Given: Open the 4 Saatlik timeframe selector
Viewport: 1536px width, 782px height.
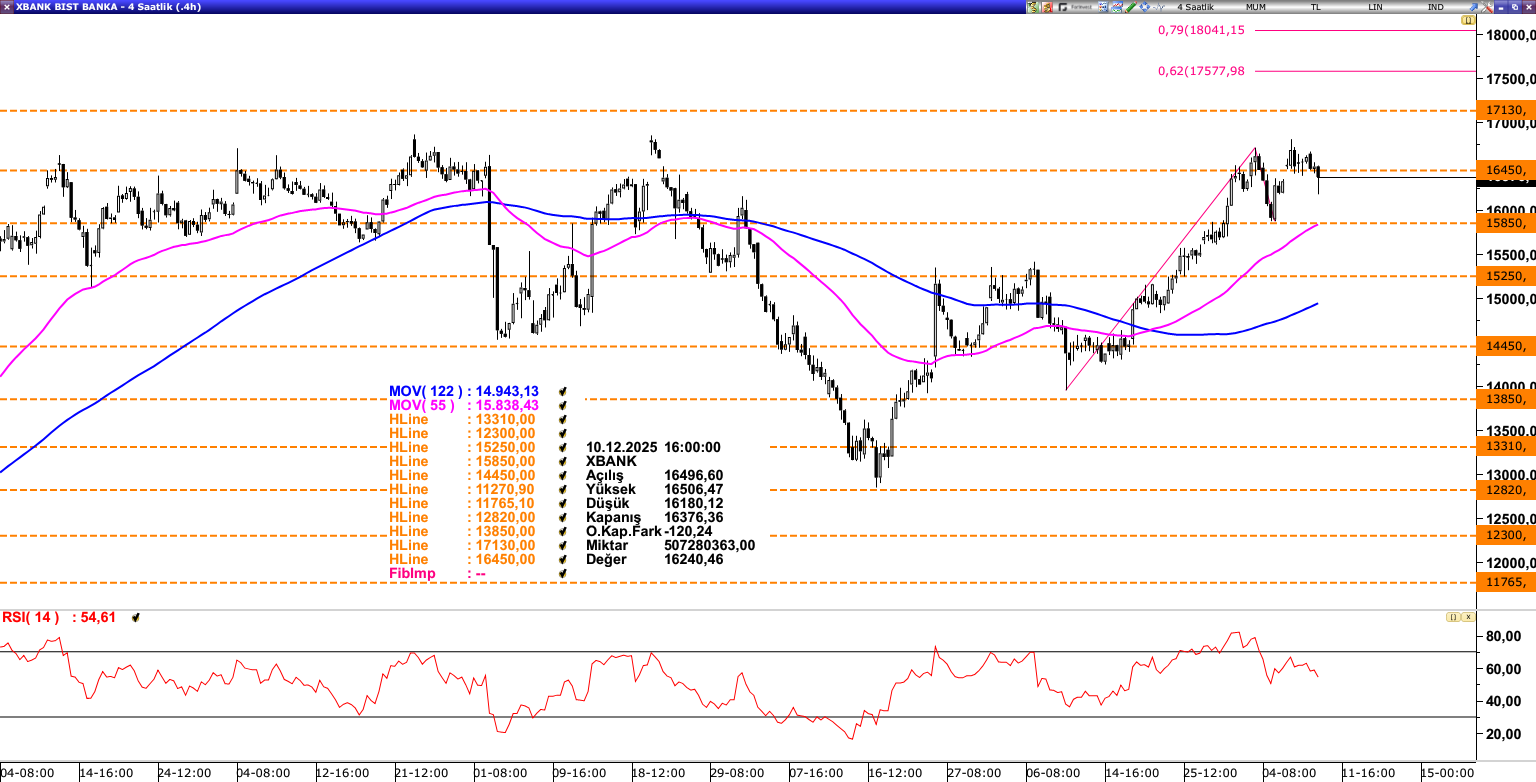Looking at the screenshot, I should click(x=1195, y=7).
